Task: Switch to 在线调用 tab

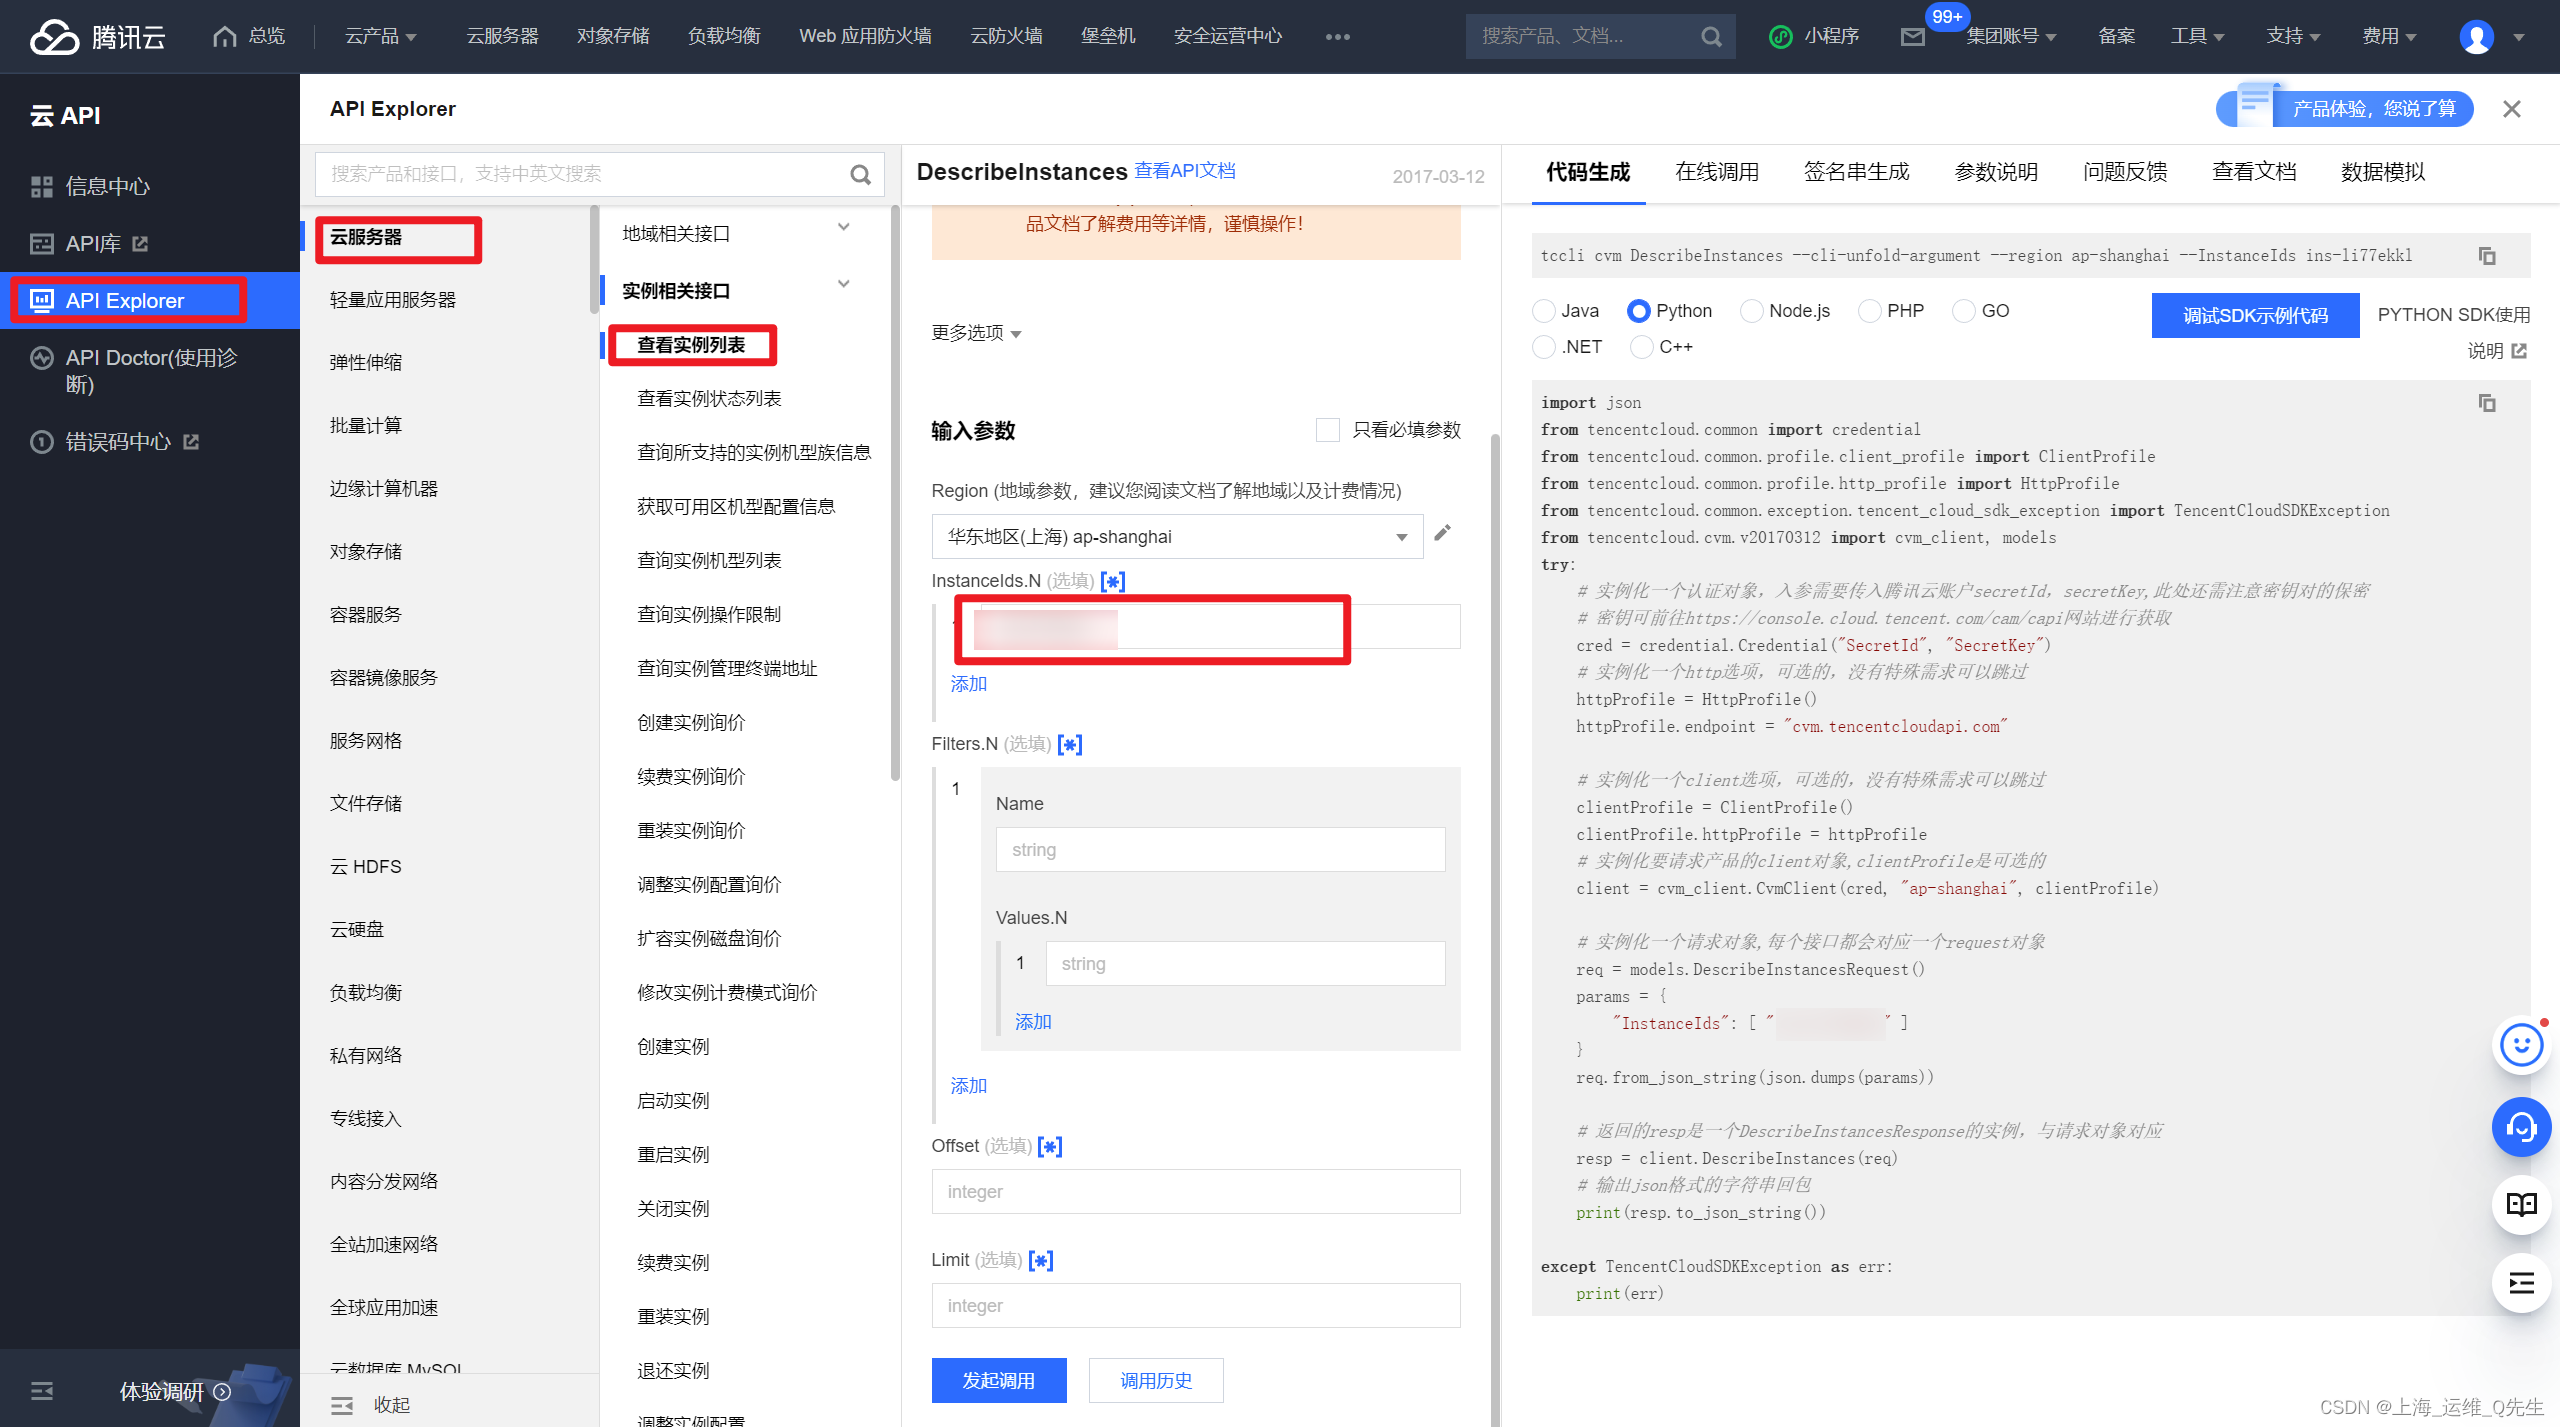Action: pyautogui.click(x=1717, y=172)
